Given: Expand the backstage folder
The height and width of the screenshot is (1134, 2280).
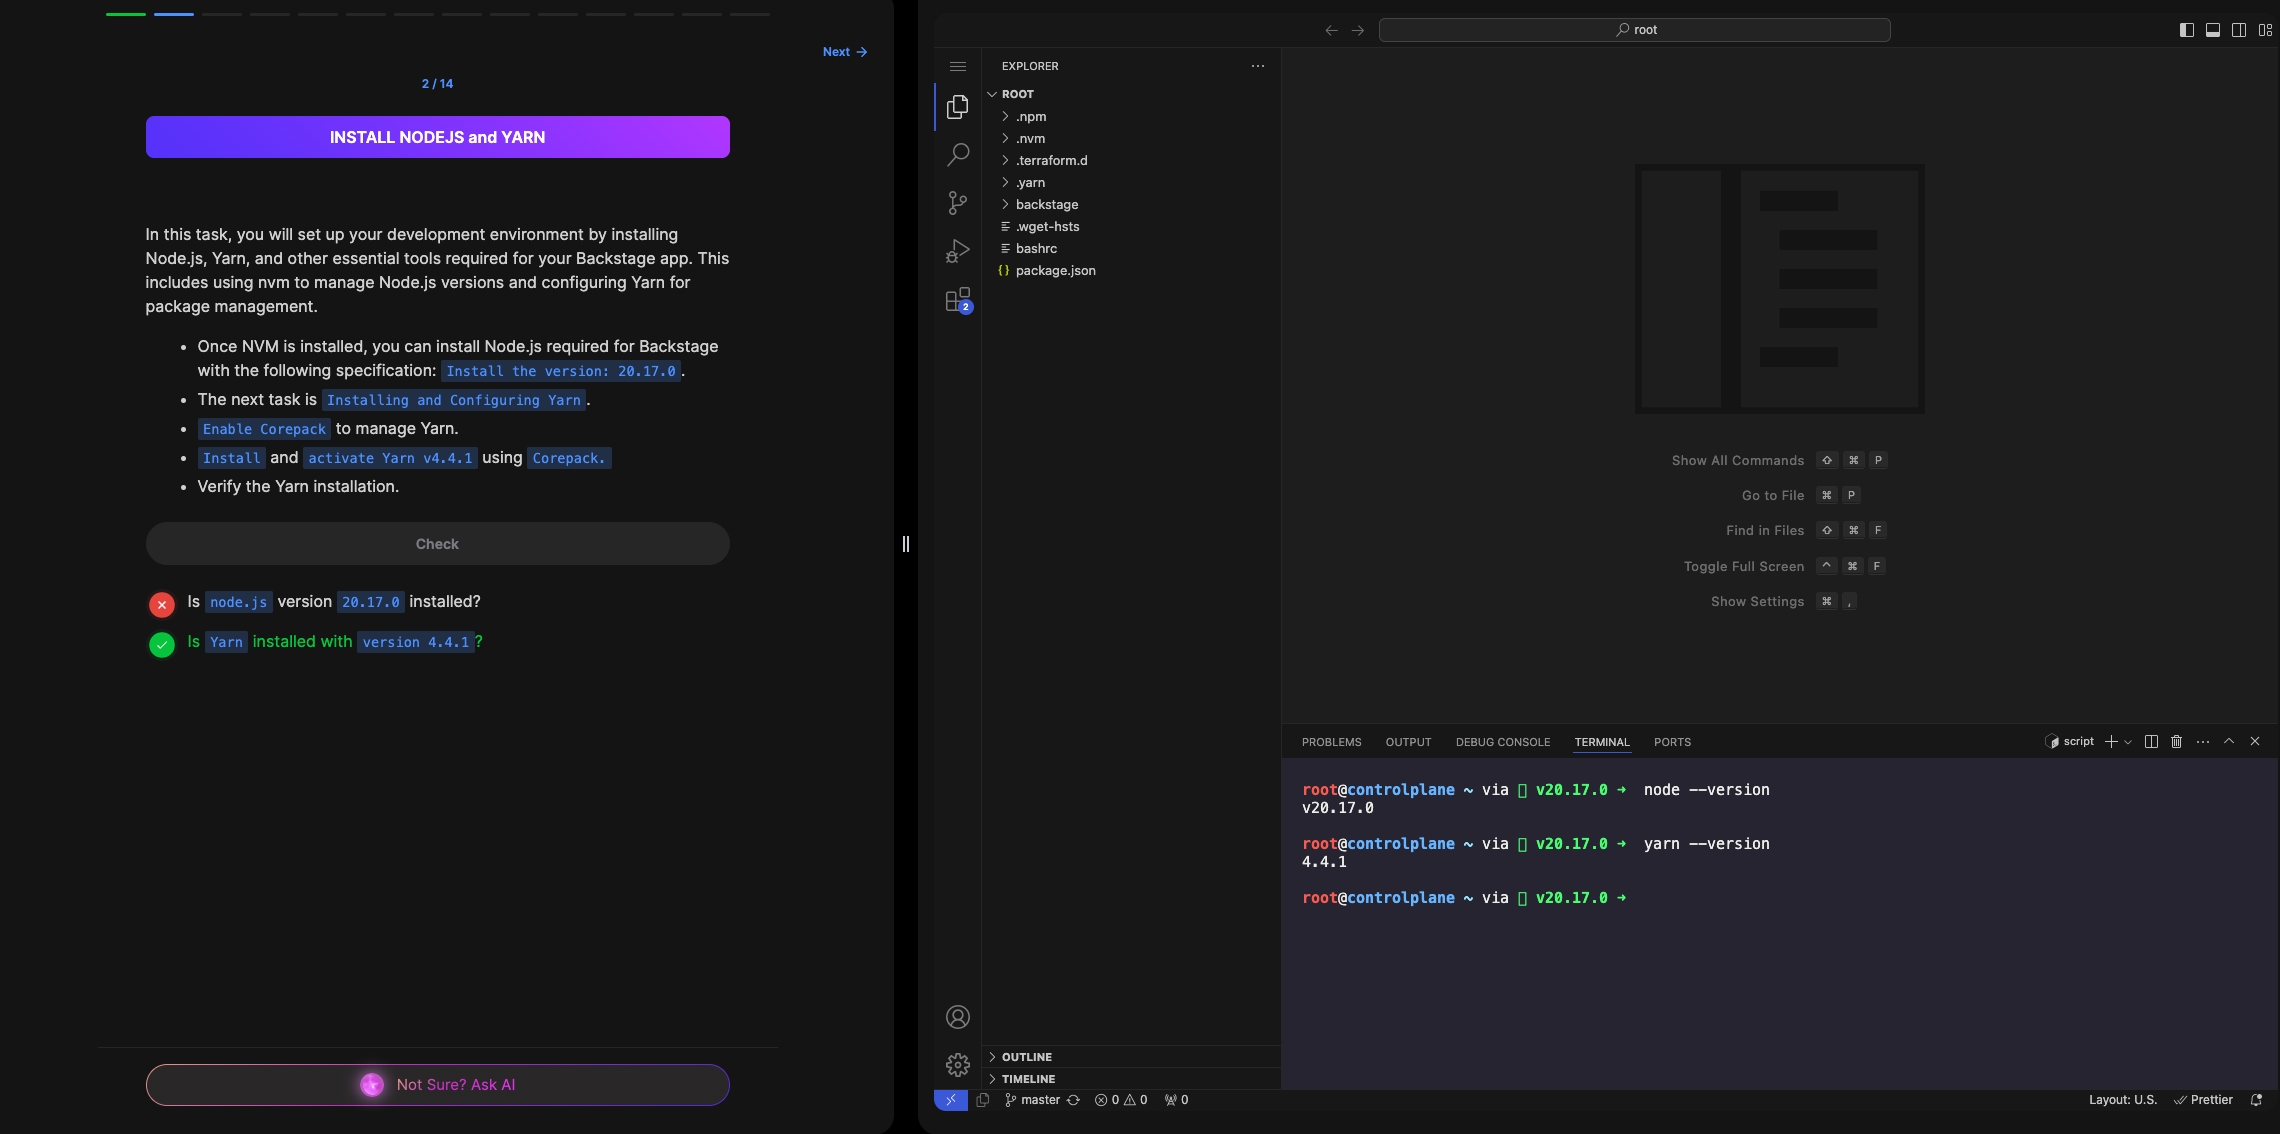Looking at the screenshot, I should click(1046, 204).
